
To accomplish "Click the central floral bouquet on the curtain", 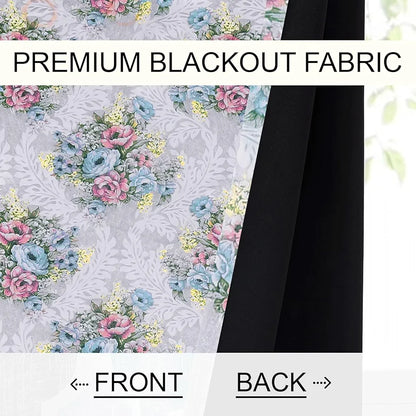I will tap(112, 157).
